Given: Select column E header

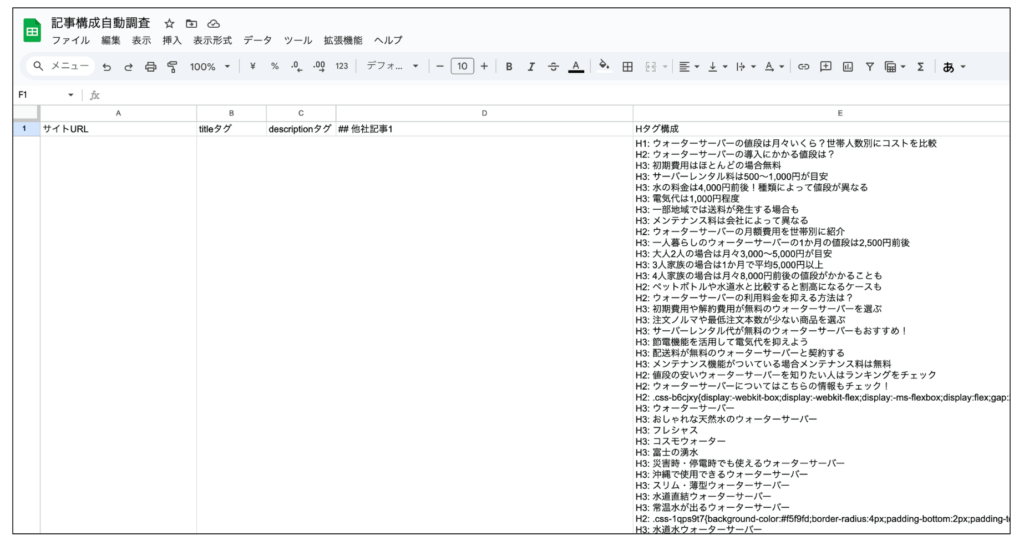Looking at the screenshot, I should pyautogui.click(x=821, y=113).
